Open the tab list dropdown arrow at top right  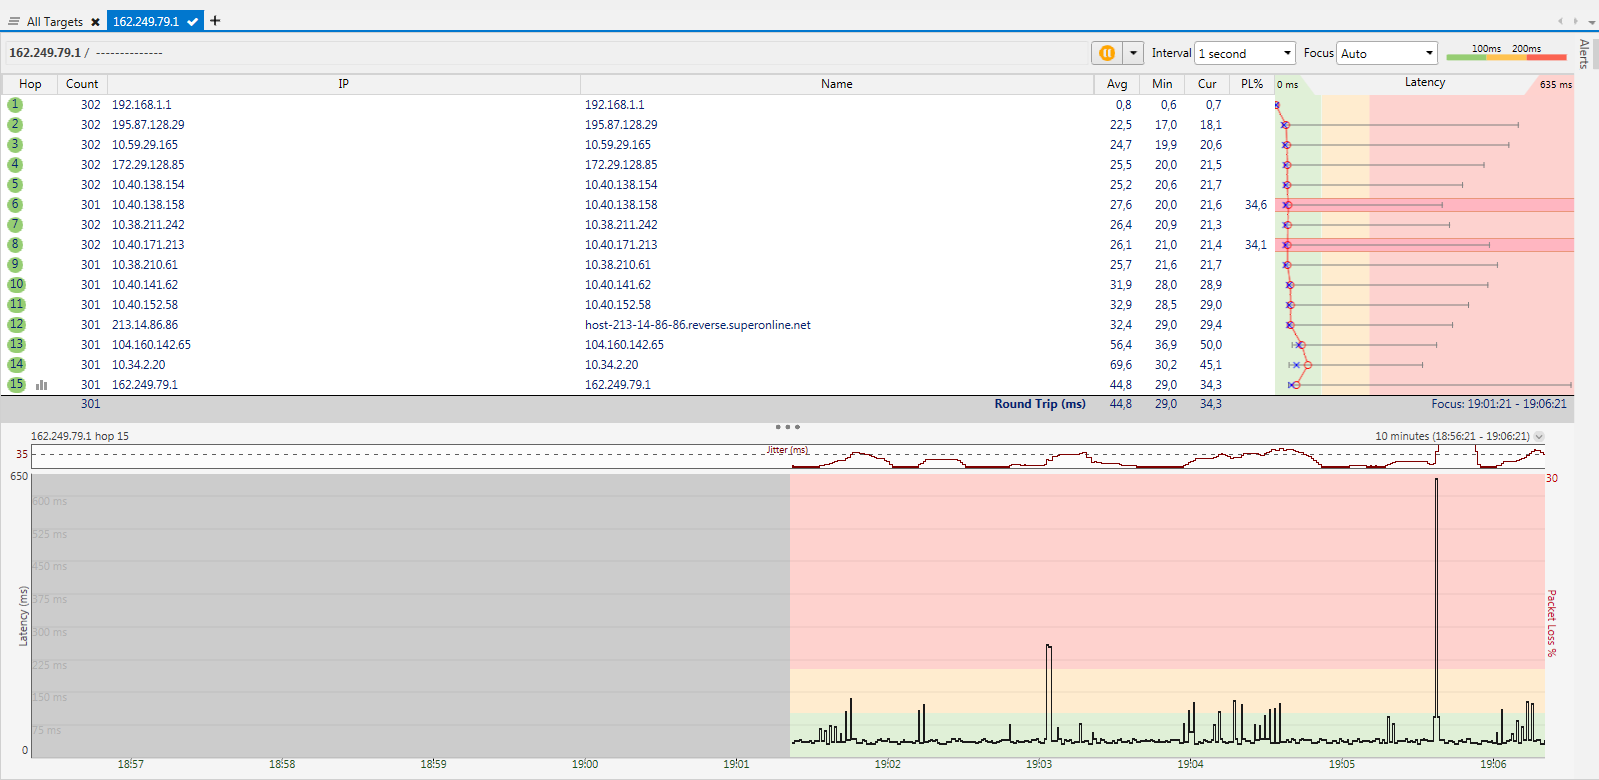coord(1591,21)
